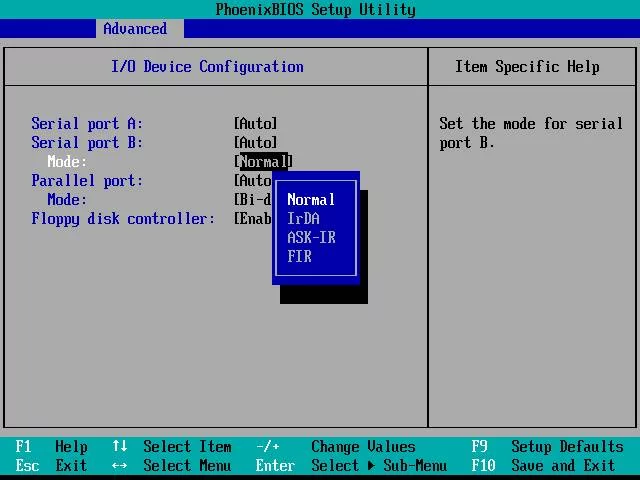Click the highlighted [Normal] mode value
Viewport: 640px width, 480px height.
tap(263, 162)
